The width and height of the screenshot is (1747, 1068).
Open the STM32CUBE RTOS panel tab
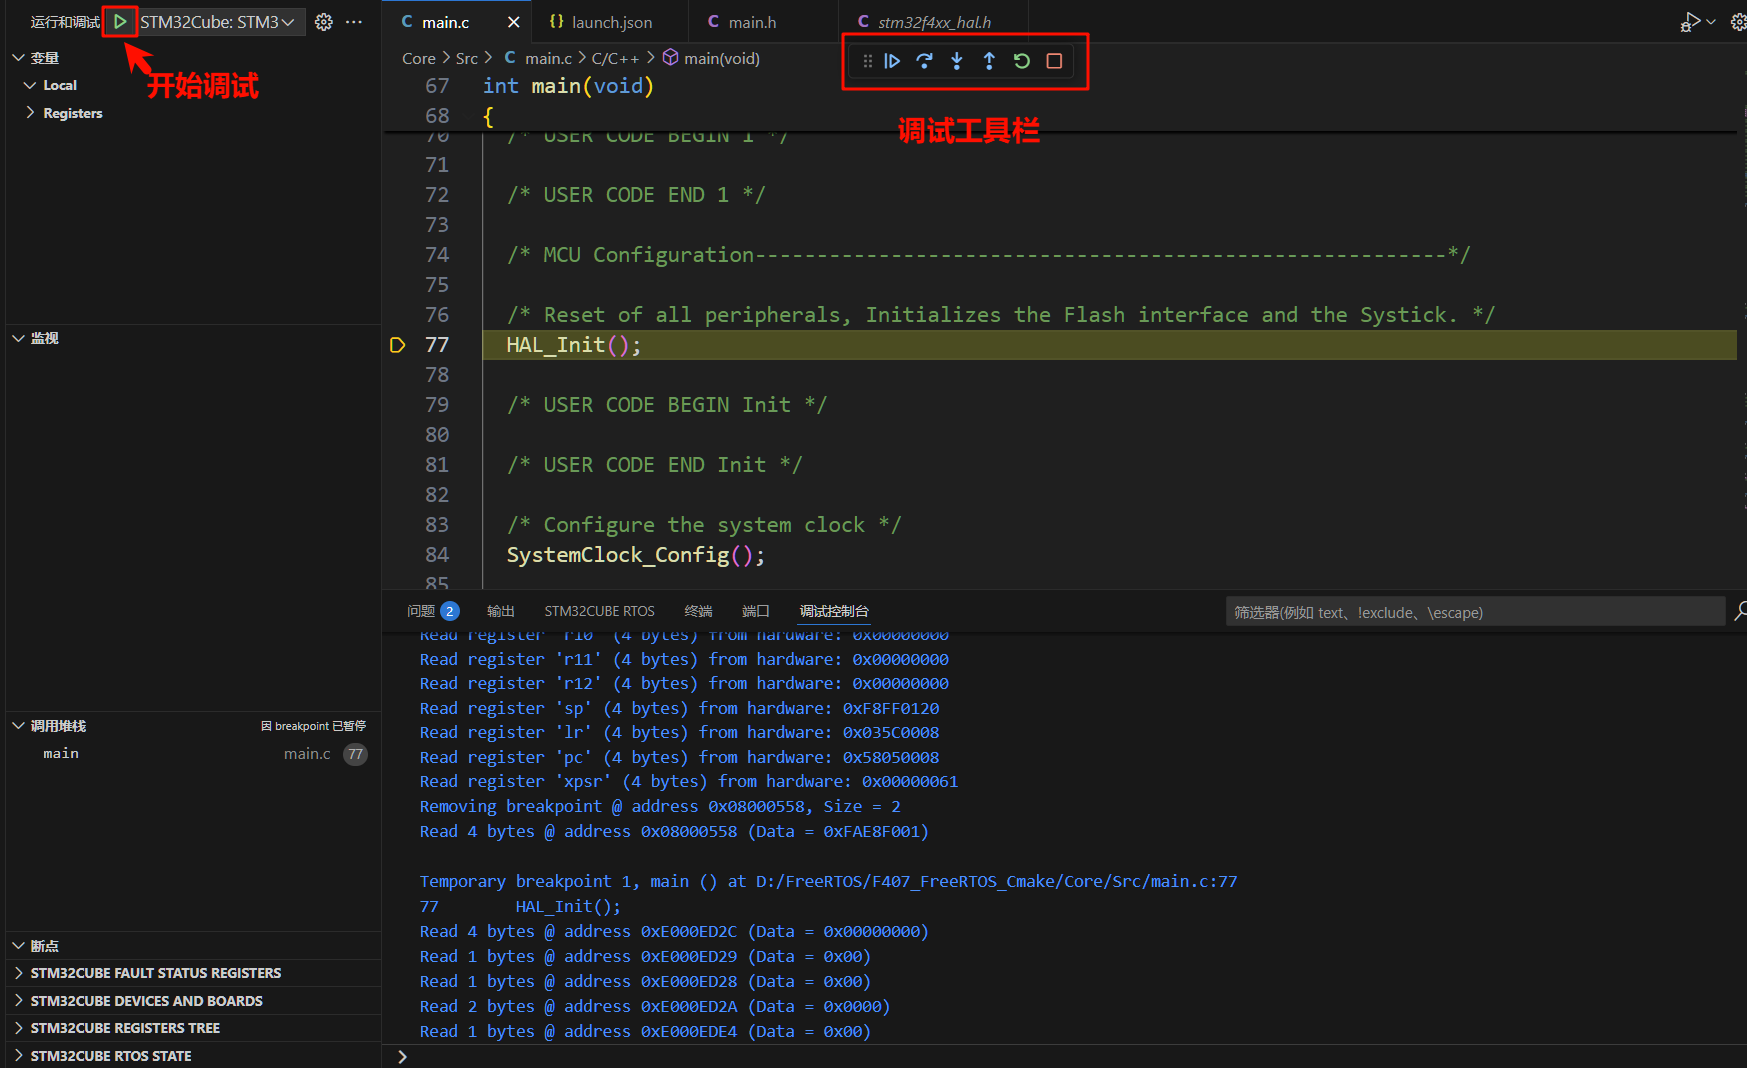pos(599,611)
